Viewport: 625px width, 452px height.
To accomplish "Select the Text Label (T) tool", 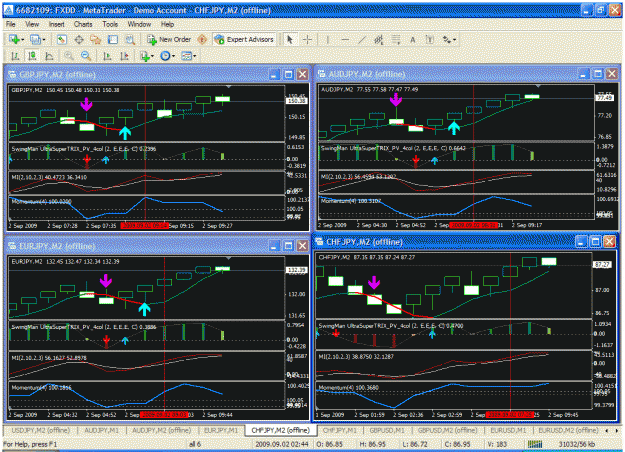I will click(429, 39).
